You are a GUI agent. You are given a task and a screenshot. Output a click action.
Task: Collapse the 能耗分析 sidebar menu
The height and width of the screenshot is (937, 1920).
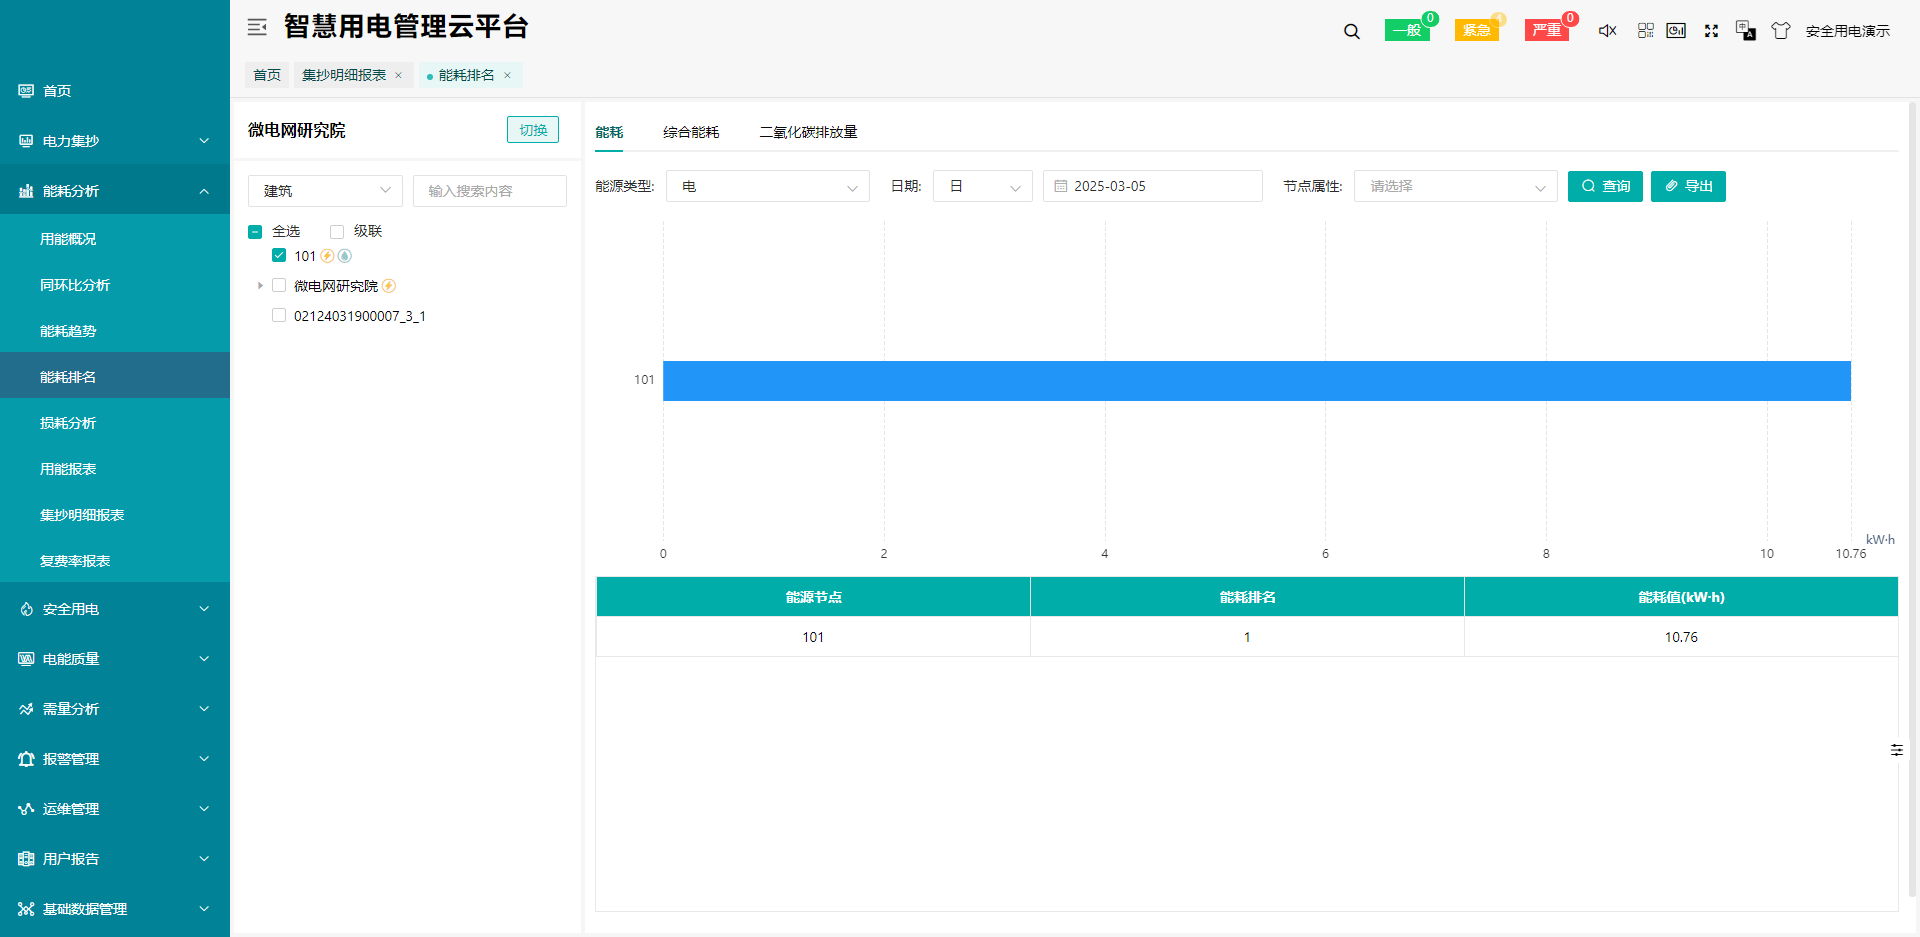[x=115, y=191]
